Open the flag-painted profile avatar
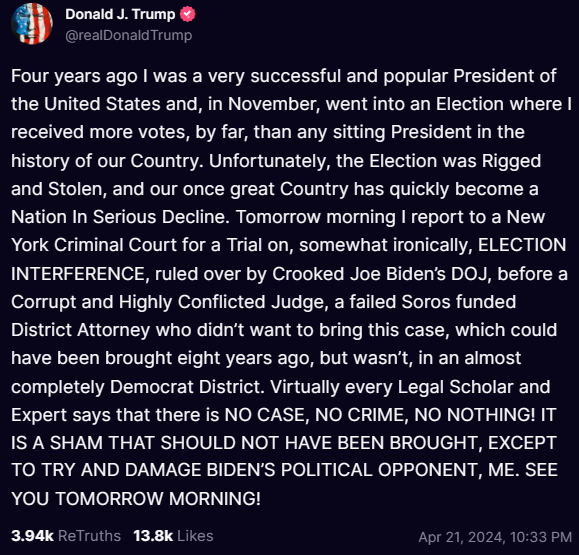Image resolution: width=579 pixels, height=555 pixels. 32,24
